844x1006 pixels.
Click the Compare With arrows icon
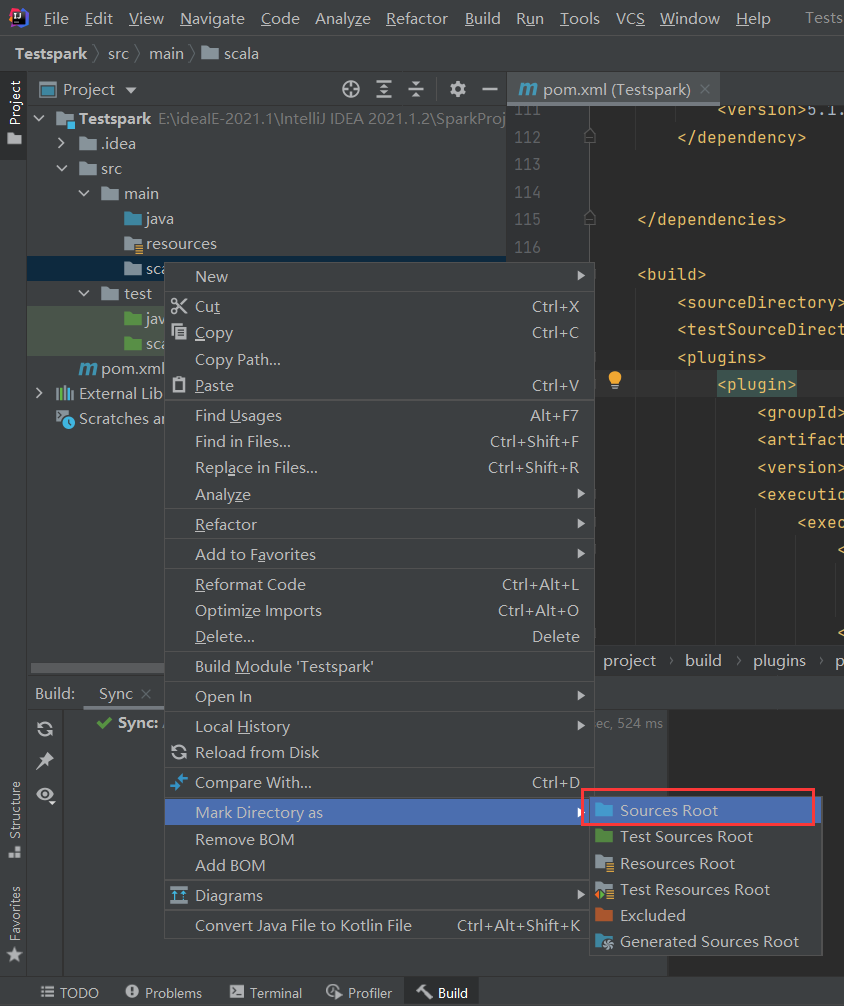pos(179,782)
